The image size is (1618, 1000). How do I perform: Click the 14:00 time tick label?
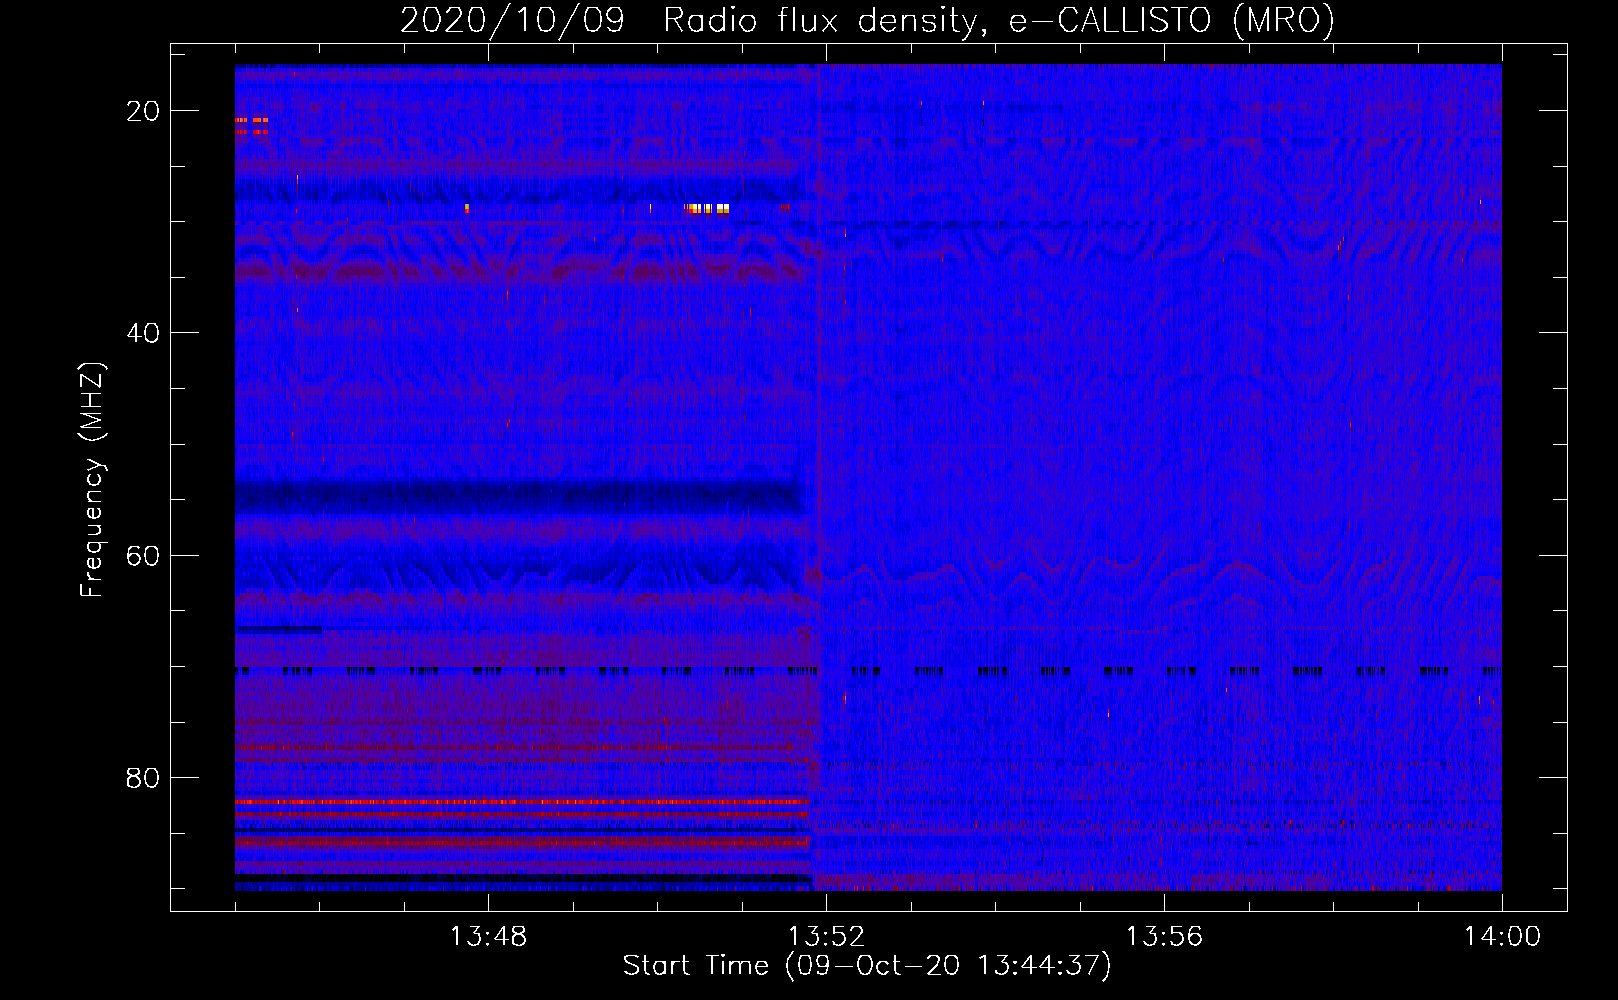tap(1502, 937)
